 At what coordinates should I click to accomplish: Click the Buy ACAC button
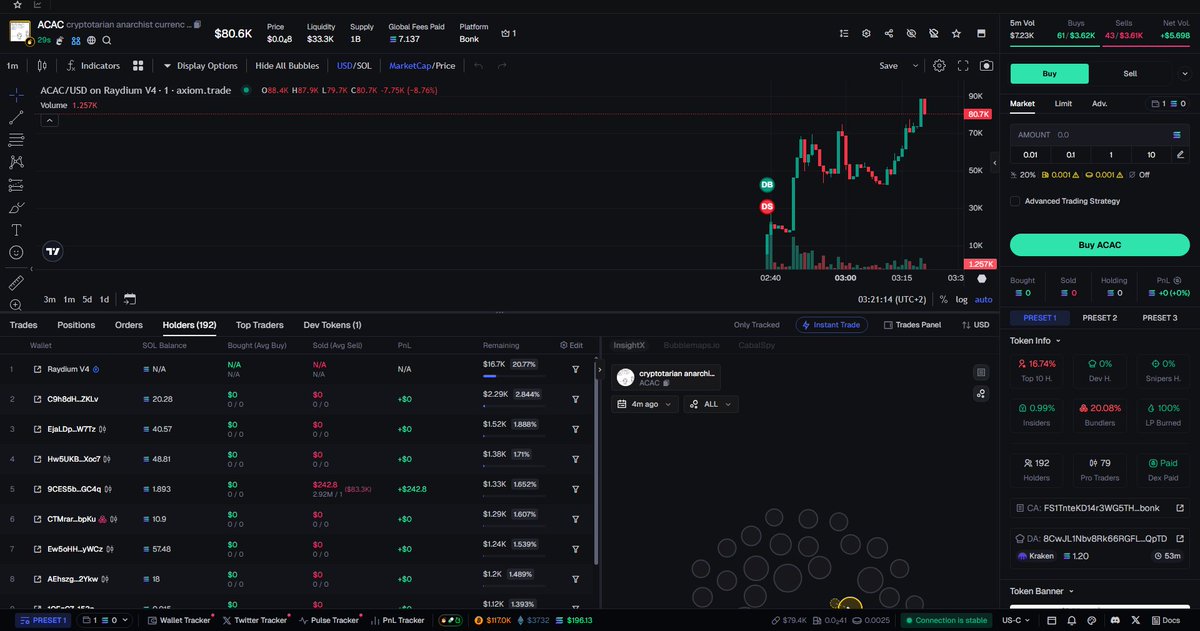pyautogui.click(x=1099, y=245)
